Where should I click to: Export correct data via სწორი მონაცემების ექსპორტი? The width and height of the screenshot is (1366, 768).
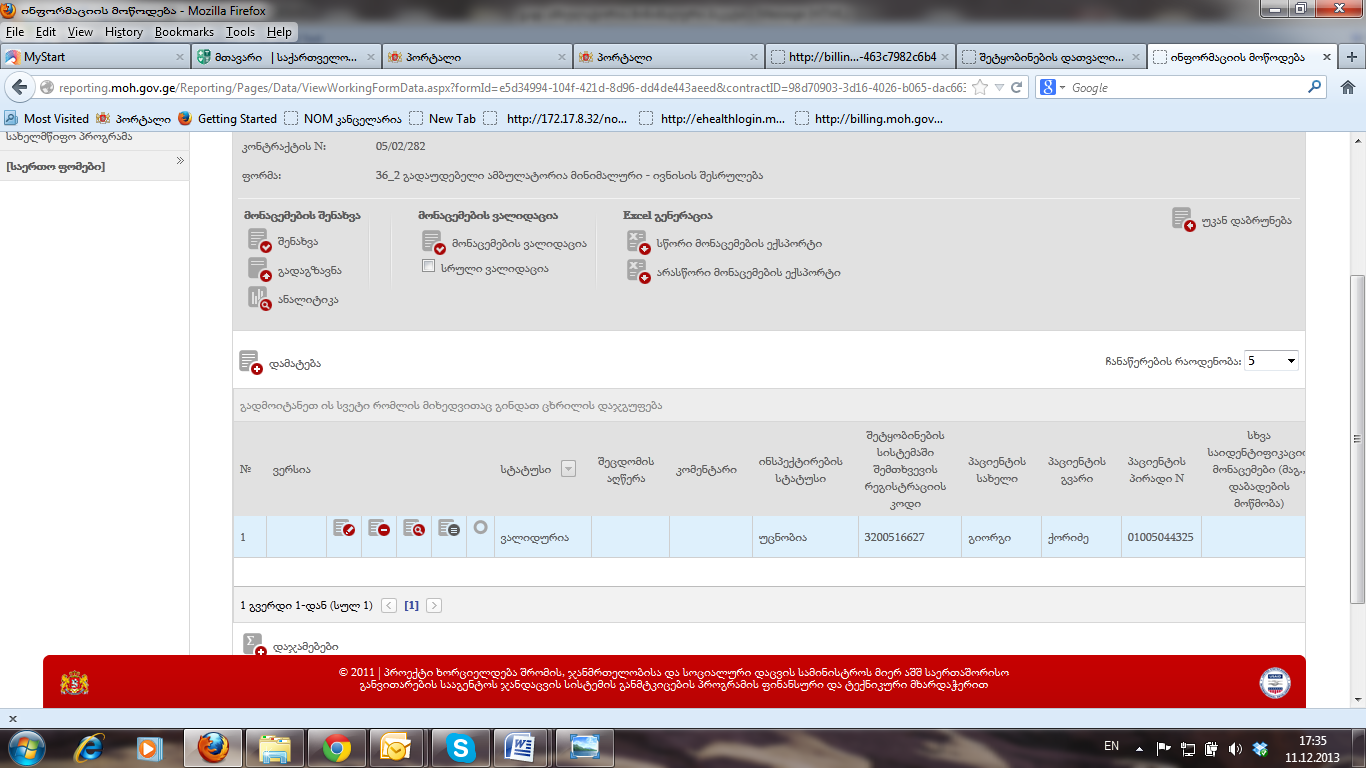click(x=638, y=242)
